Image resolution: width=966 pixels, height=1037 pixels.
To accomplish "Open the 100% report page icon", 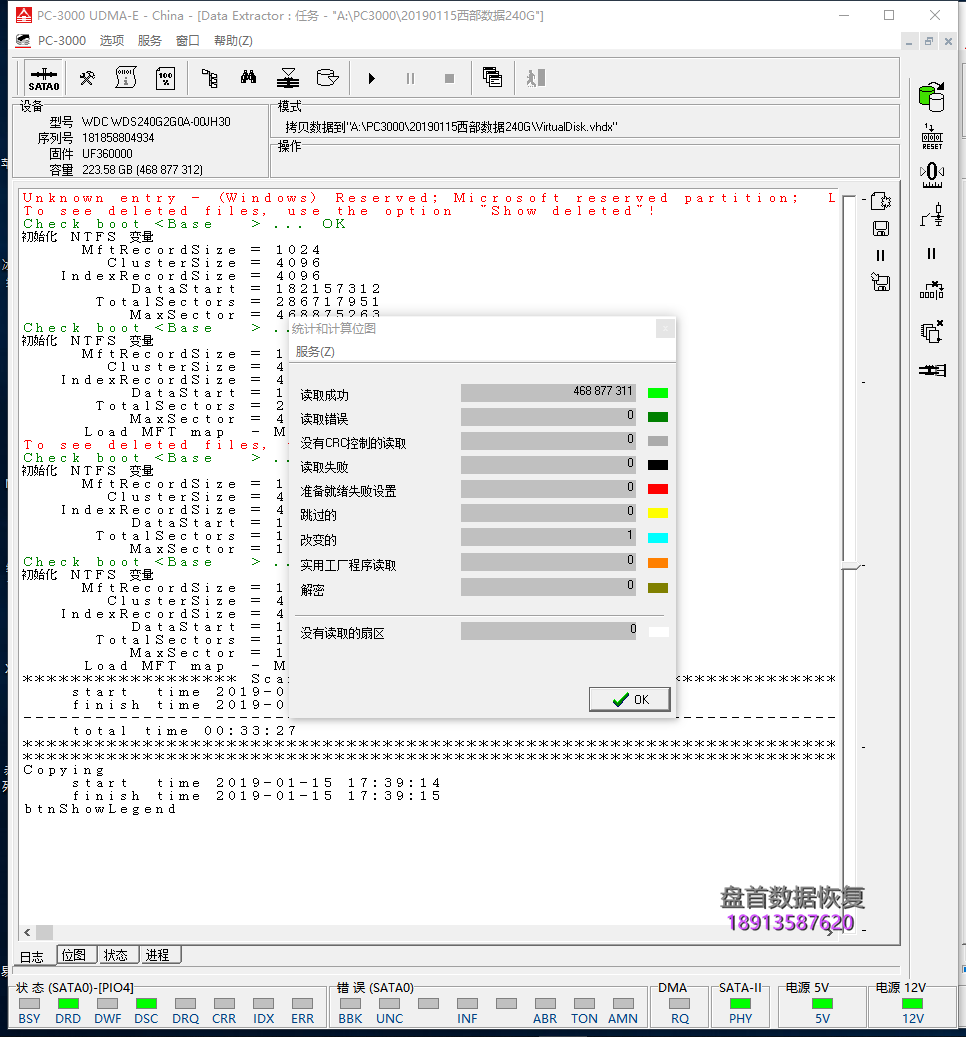I will click(165, 77).
